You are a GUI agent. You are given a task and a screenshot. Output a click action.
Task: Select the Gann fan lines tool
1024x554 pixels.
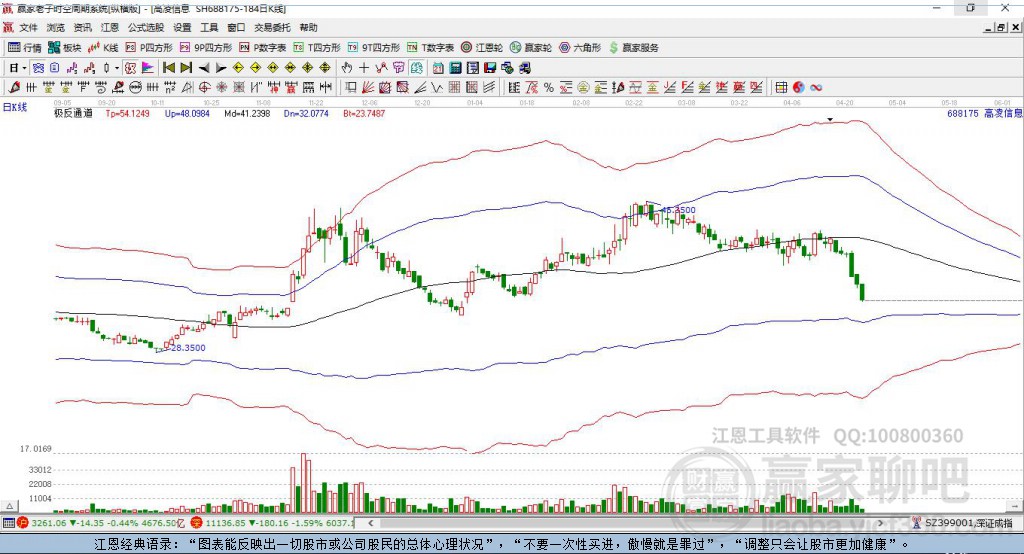pyautogui.click(x=368, y=88)
